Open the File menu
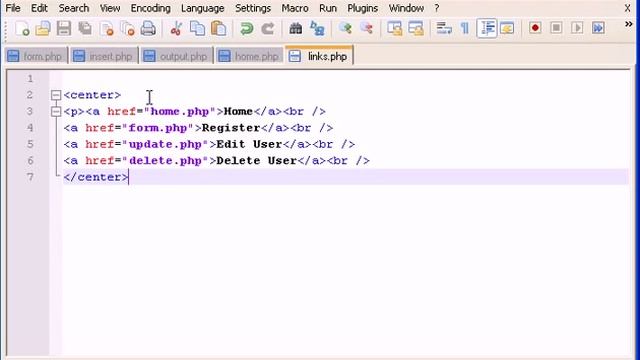The height and width of the screenshot is (360, 640). [x=13, y=8]
